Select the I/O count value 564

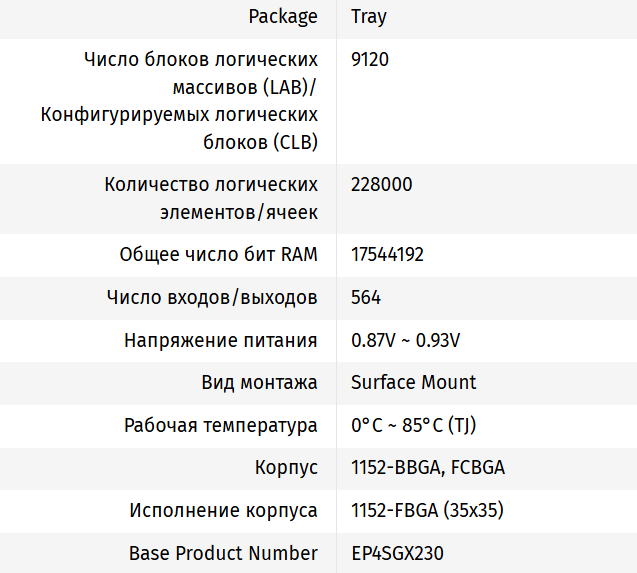(x=366, y=298)
